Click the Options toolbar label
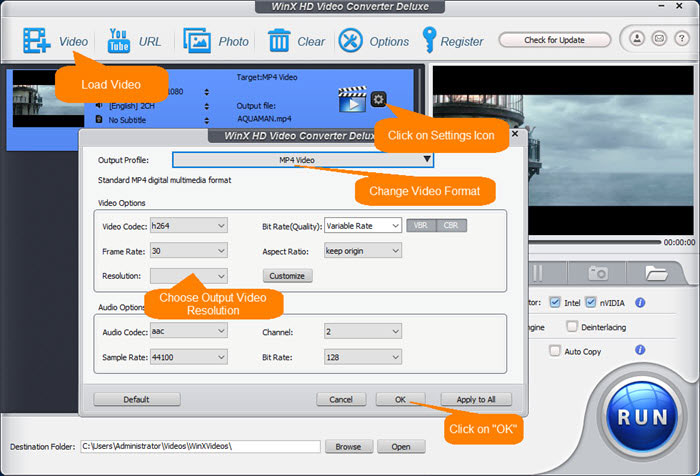The height and width of the screenshot is (476, 700). click(x=389, y=42)
